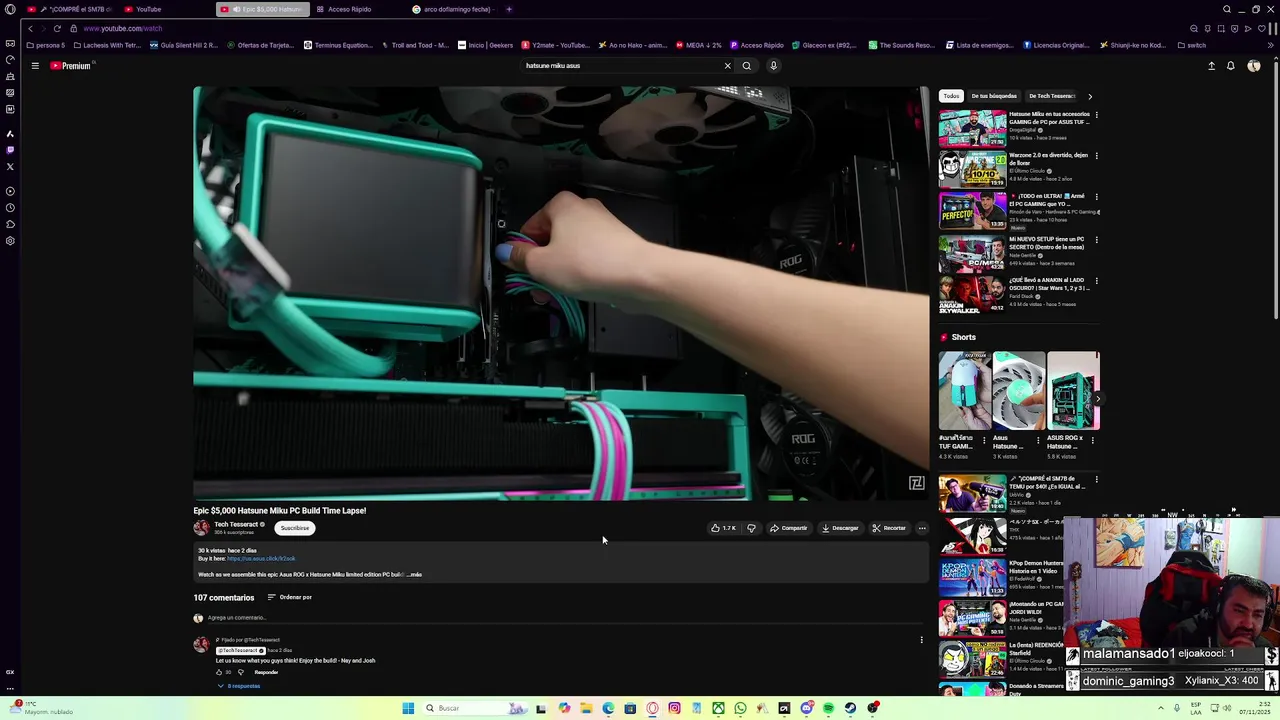Screen dimensions: 1280x720
Task: Reload the current page
Action: (x=57, y=29)
